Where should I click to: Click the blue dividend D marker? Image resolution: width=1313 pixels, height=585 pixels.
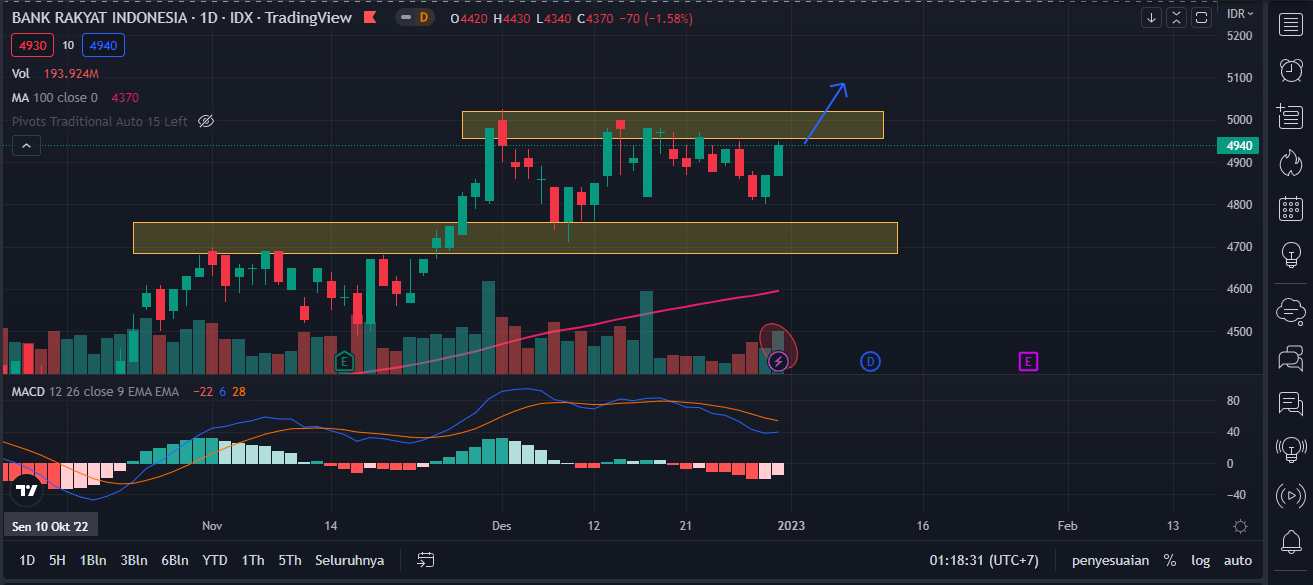coord(870,361)
